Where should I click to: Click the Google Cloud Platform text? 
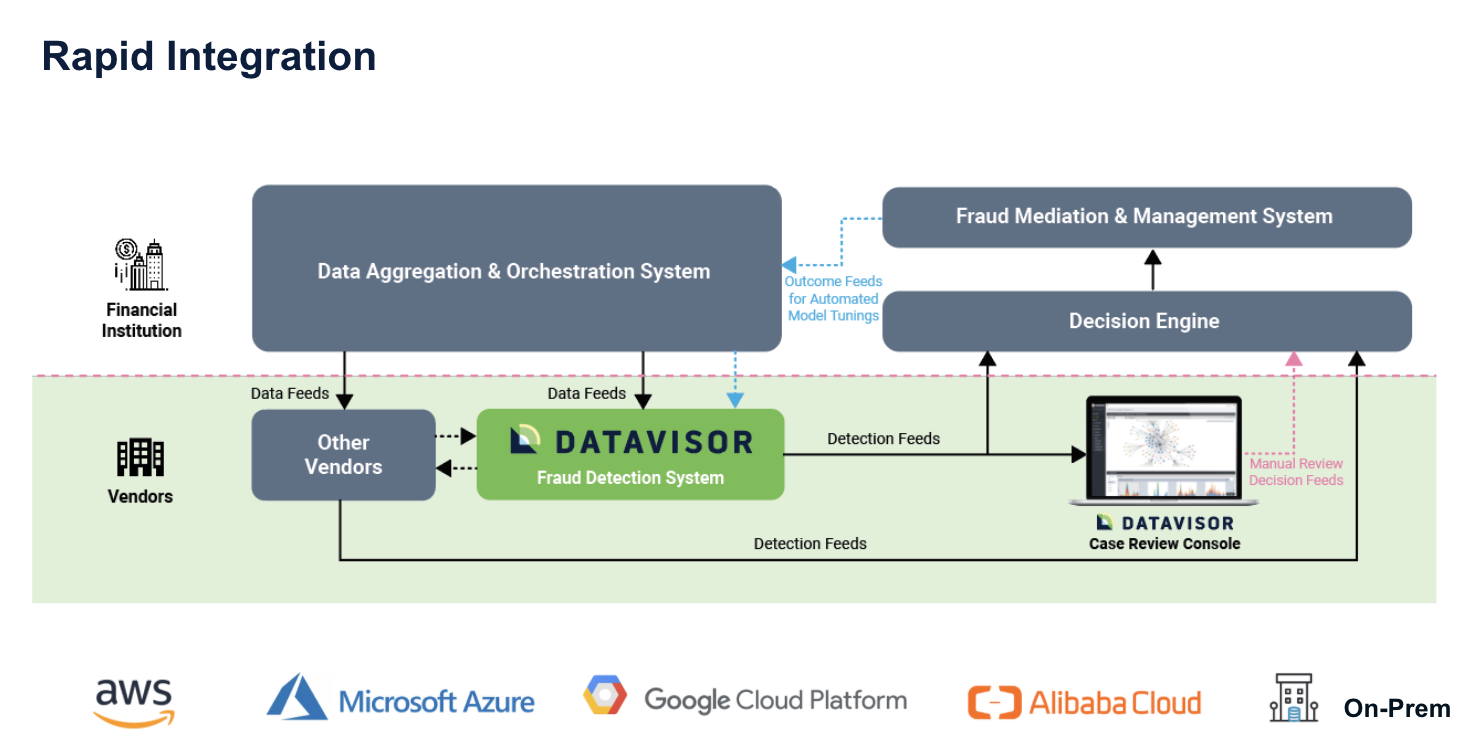click(x=776, y=700)
